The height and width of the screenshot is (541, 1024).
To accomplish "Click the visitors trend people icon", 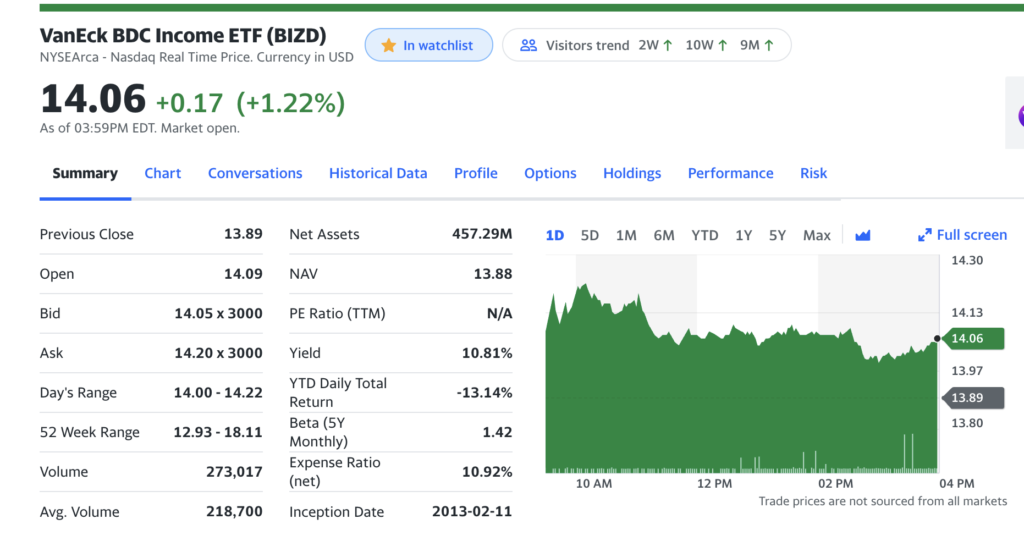I will (528, 45).
